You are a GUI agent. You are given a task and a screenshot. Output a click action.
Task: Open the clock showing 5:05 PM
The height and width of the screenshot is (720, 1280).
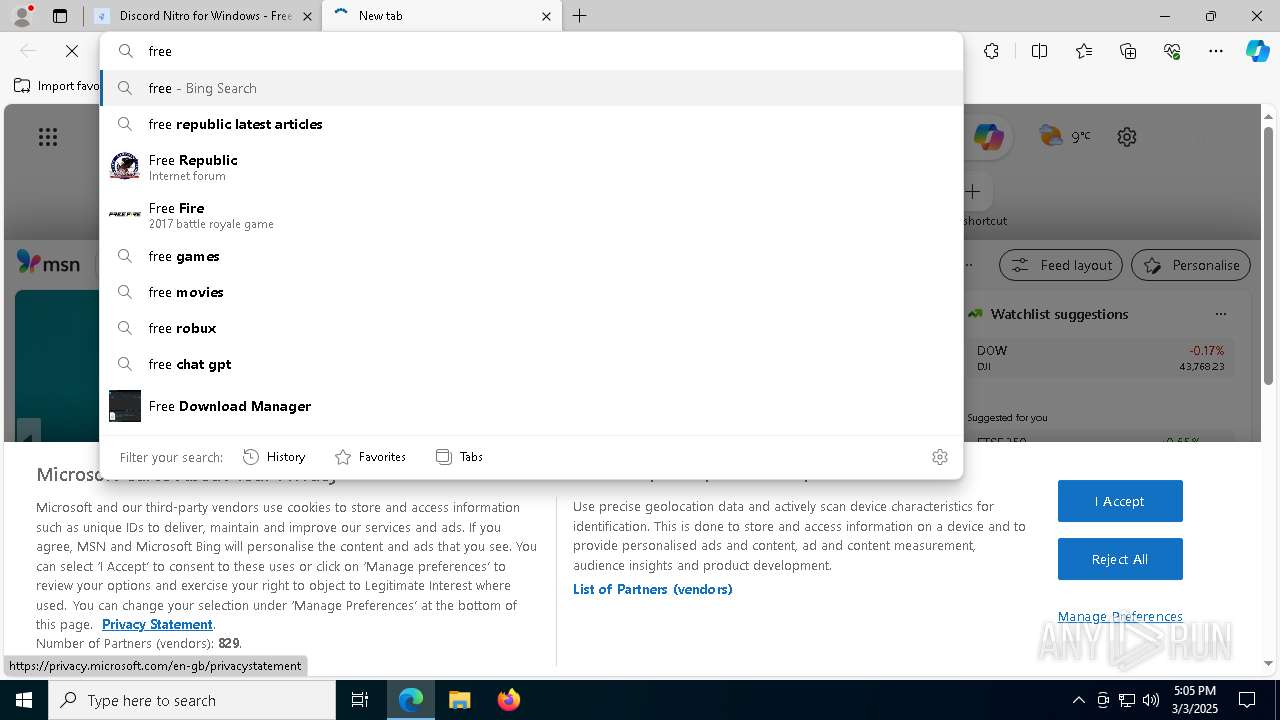pyautogui.click(x=1194, y=700)
